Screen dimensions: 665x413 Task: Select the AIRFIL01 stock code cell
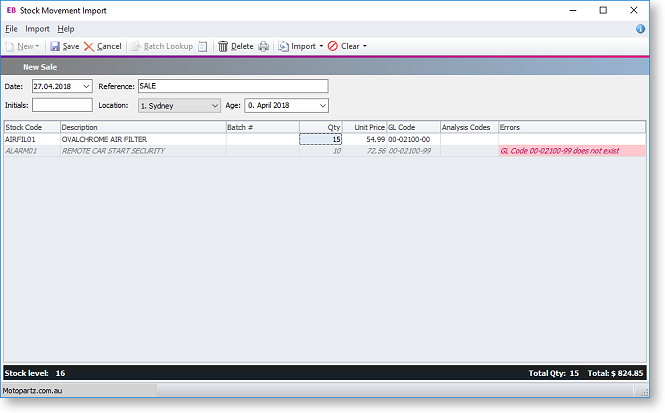(32, 139)
